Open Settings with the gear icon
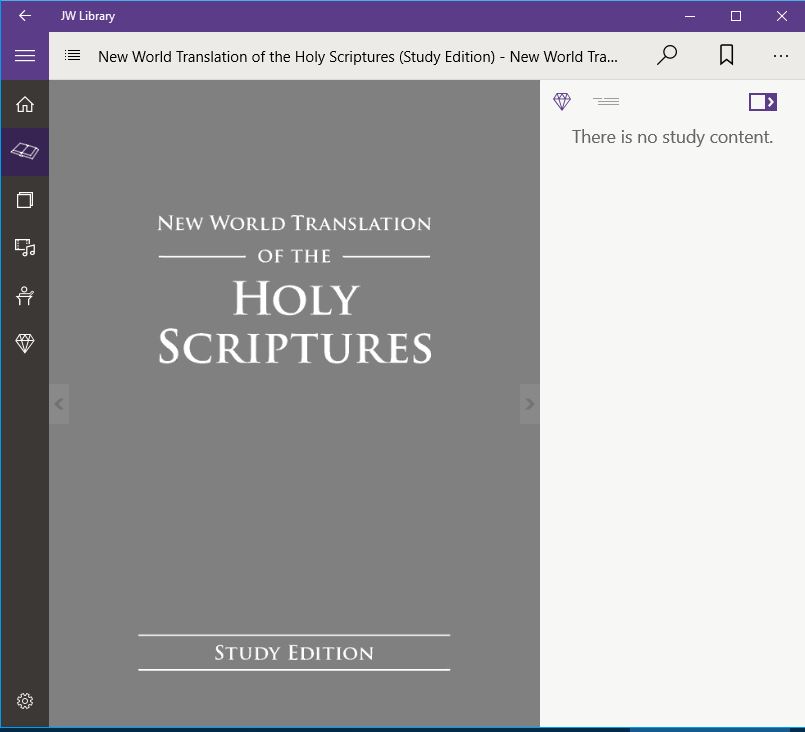This screenshot has width=805, height=732. (x=24, y=701)
